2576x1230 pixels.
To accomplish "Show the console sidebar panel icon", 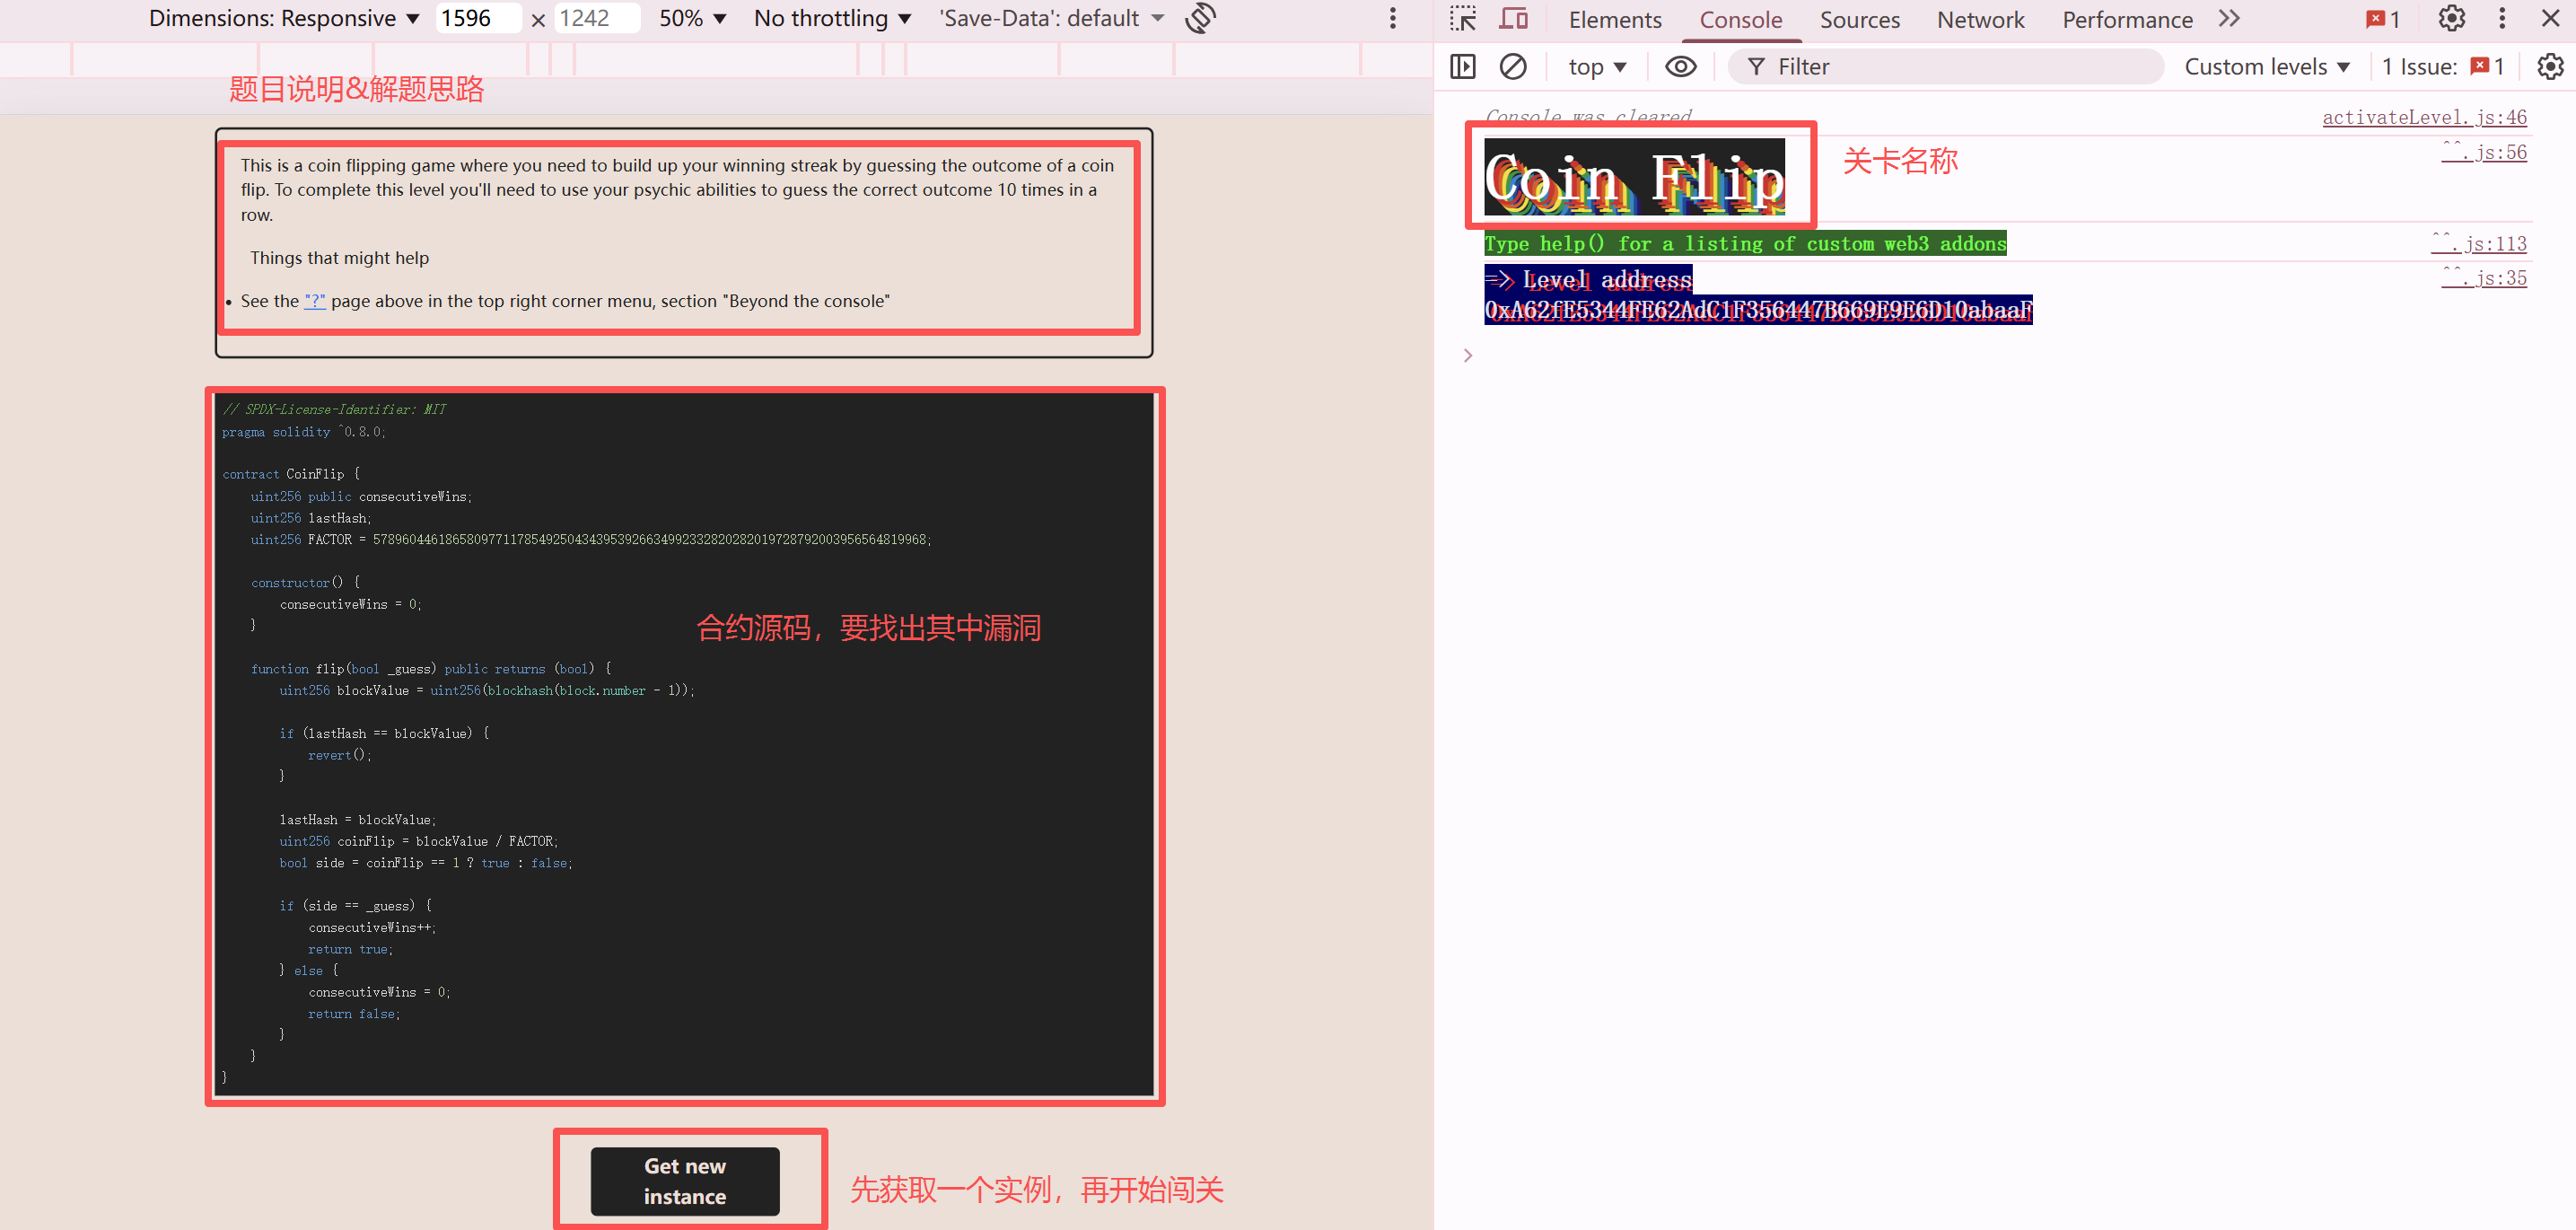I will [1462, 67].
